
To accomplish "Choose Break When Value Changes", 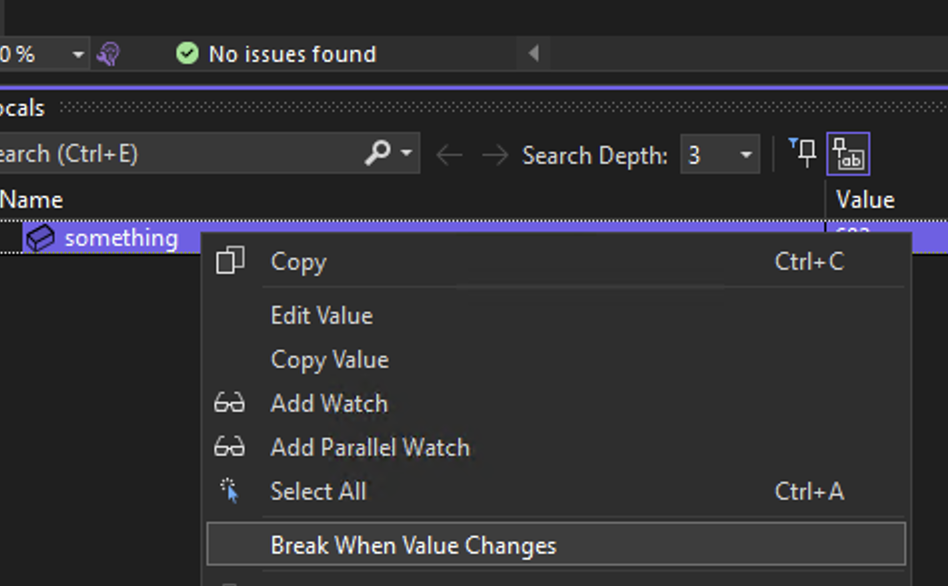I will [x=414, y=545].
